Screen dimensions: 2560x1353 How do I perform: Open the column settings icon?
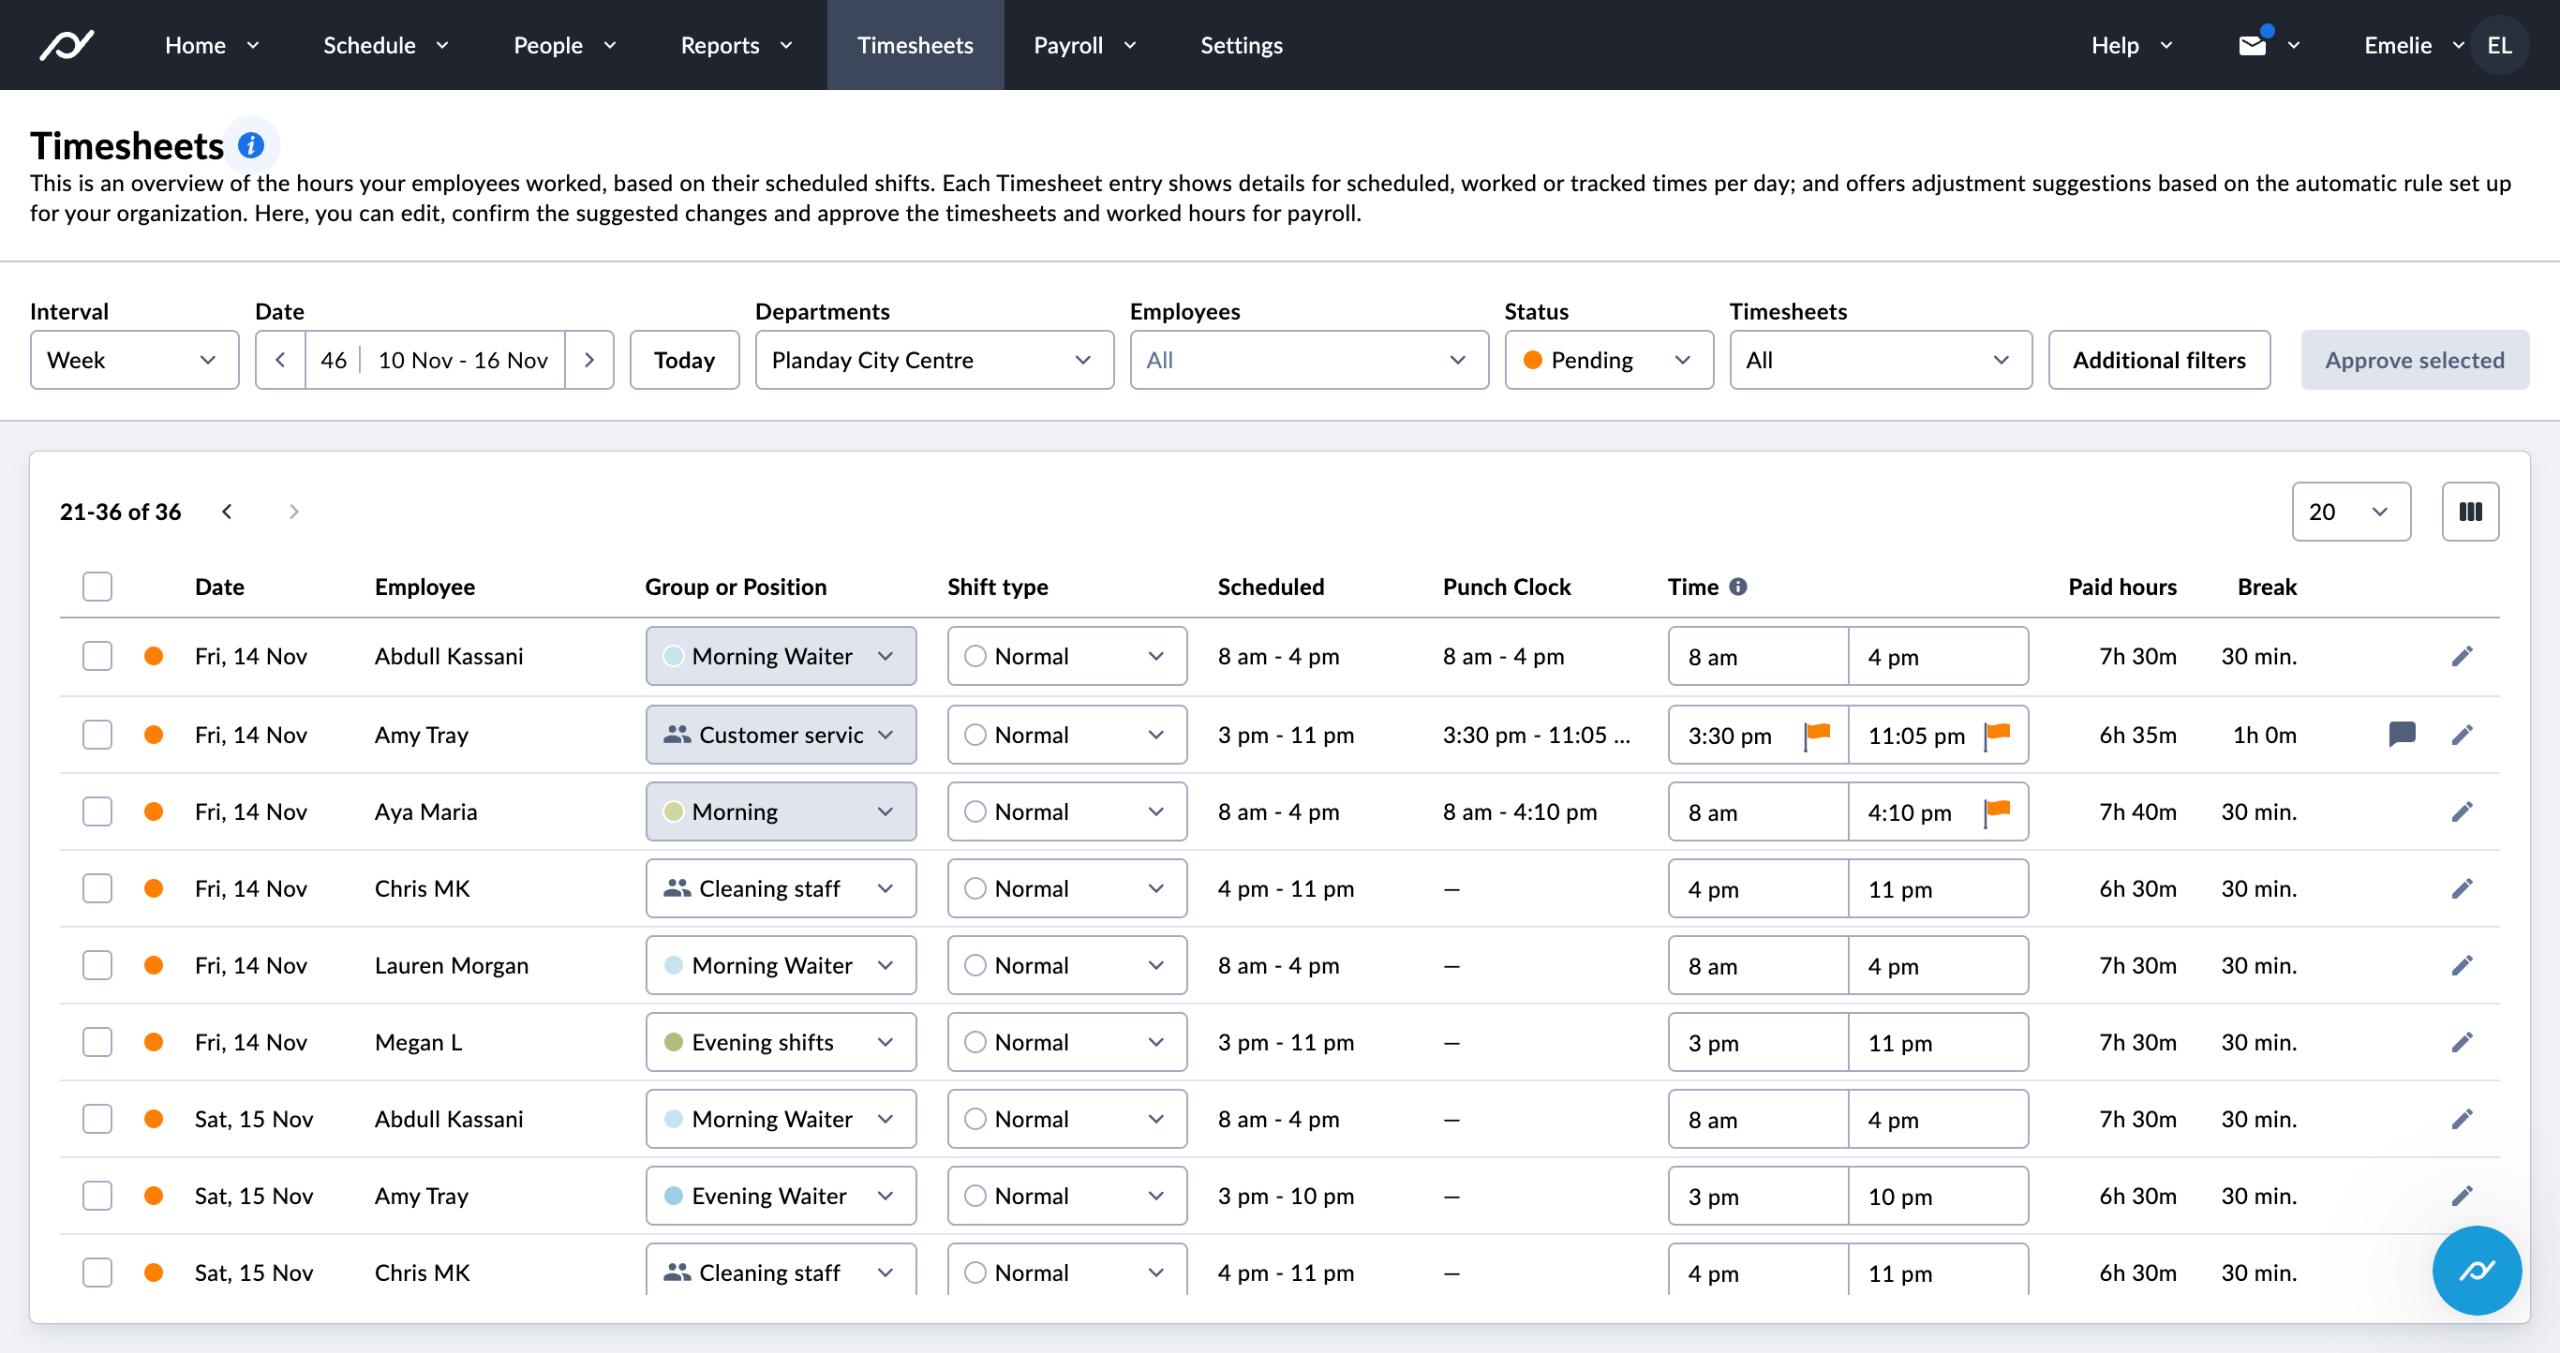[2470, 512]
